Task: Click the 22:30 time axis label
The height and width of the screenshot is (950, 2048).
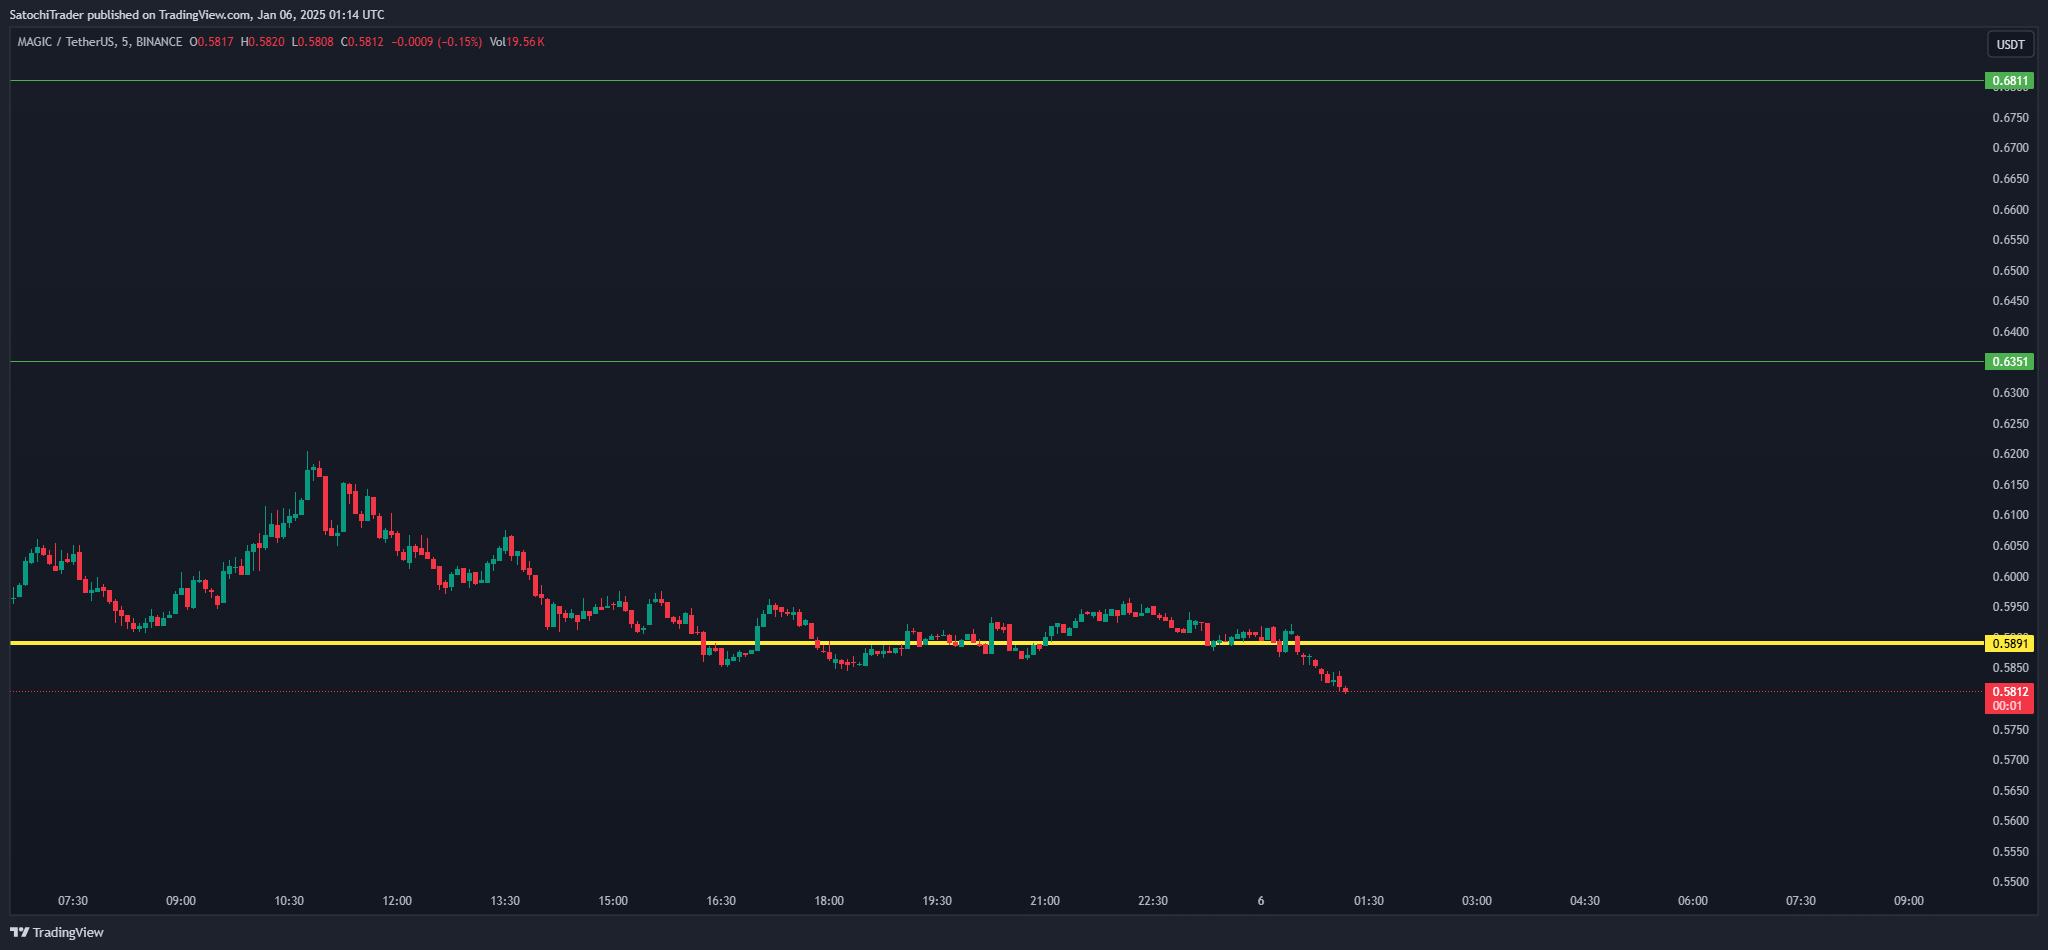Action: click(1153, 901)
